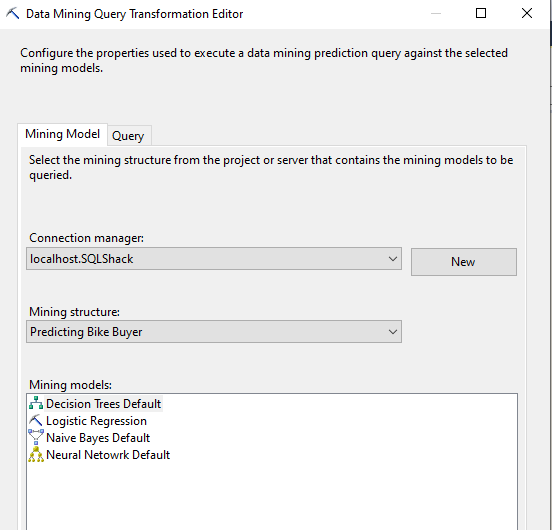Select Neural Netowrk Default model

[x=108, y=455]
